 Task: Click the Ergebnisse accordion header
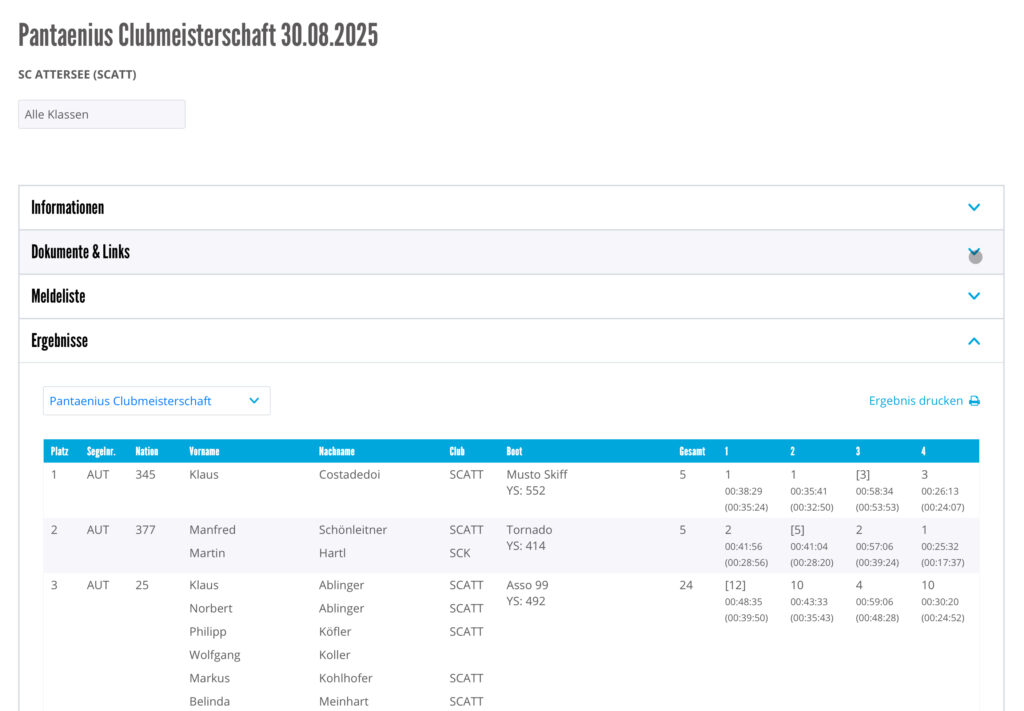[511, 341]
